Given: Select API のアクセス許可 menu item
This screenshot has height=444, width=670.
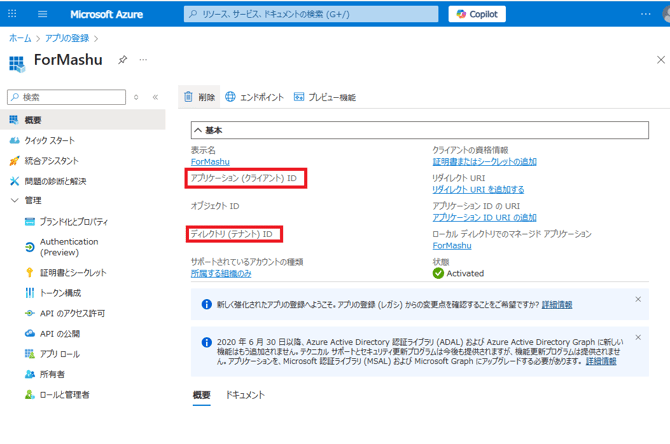Looking at the screenshot, I should [71, 313].
